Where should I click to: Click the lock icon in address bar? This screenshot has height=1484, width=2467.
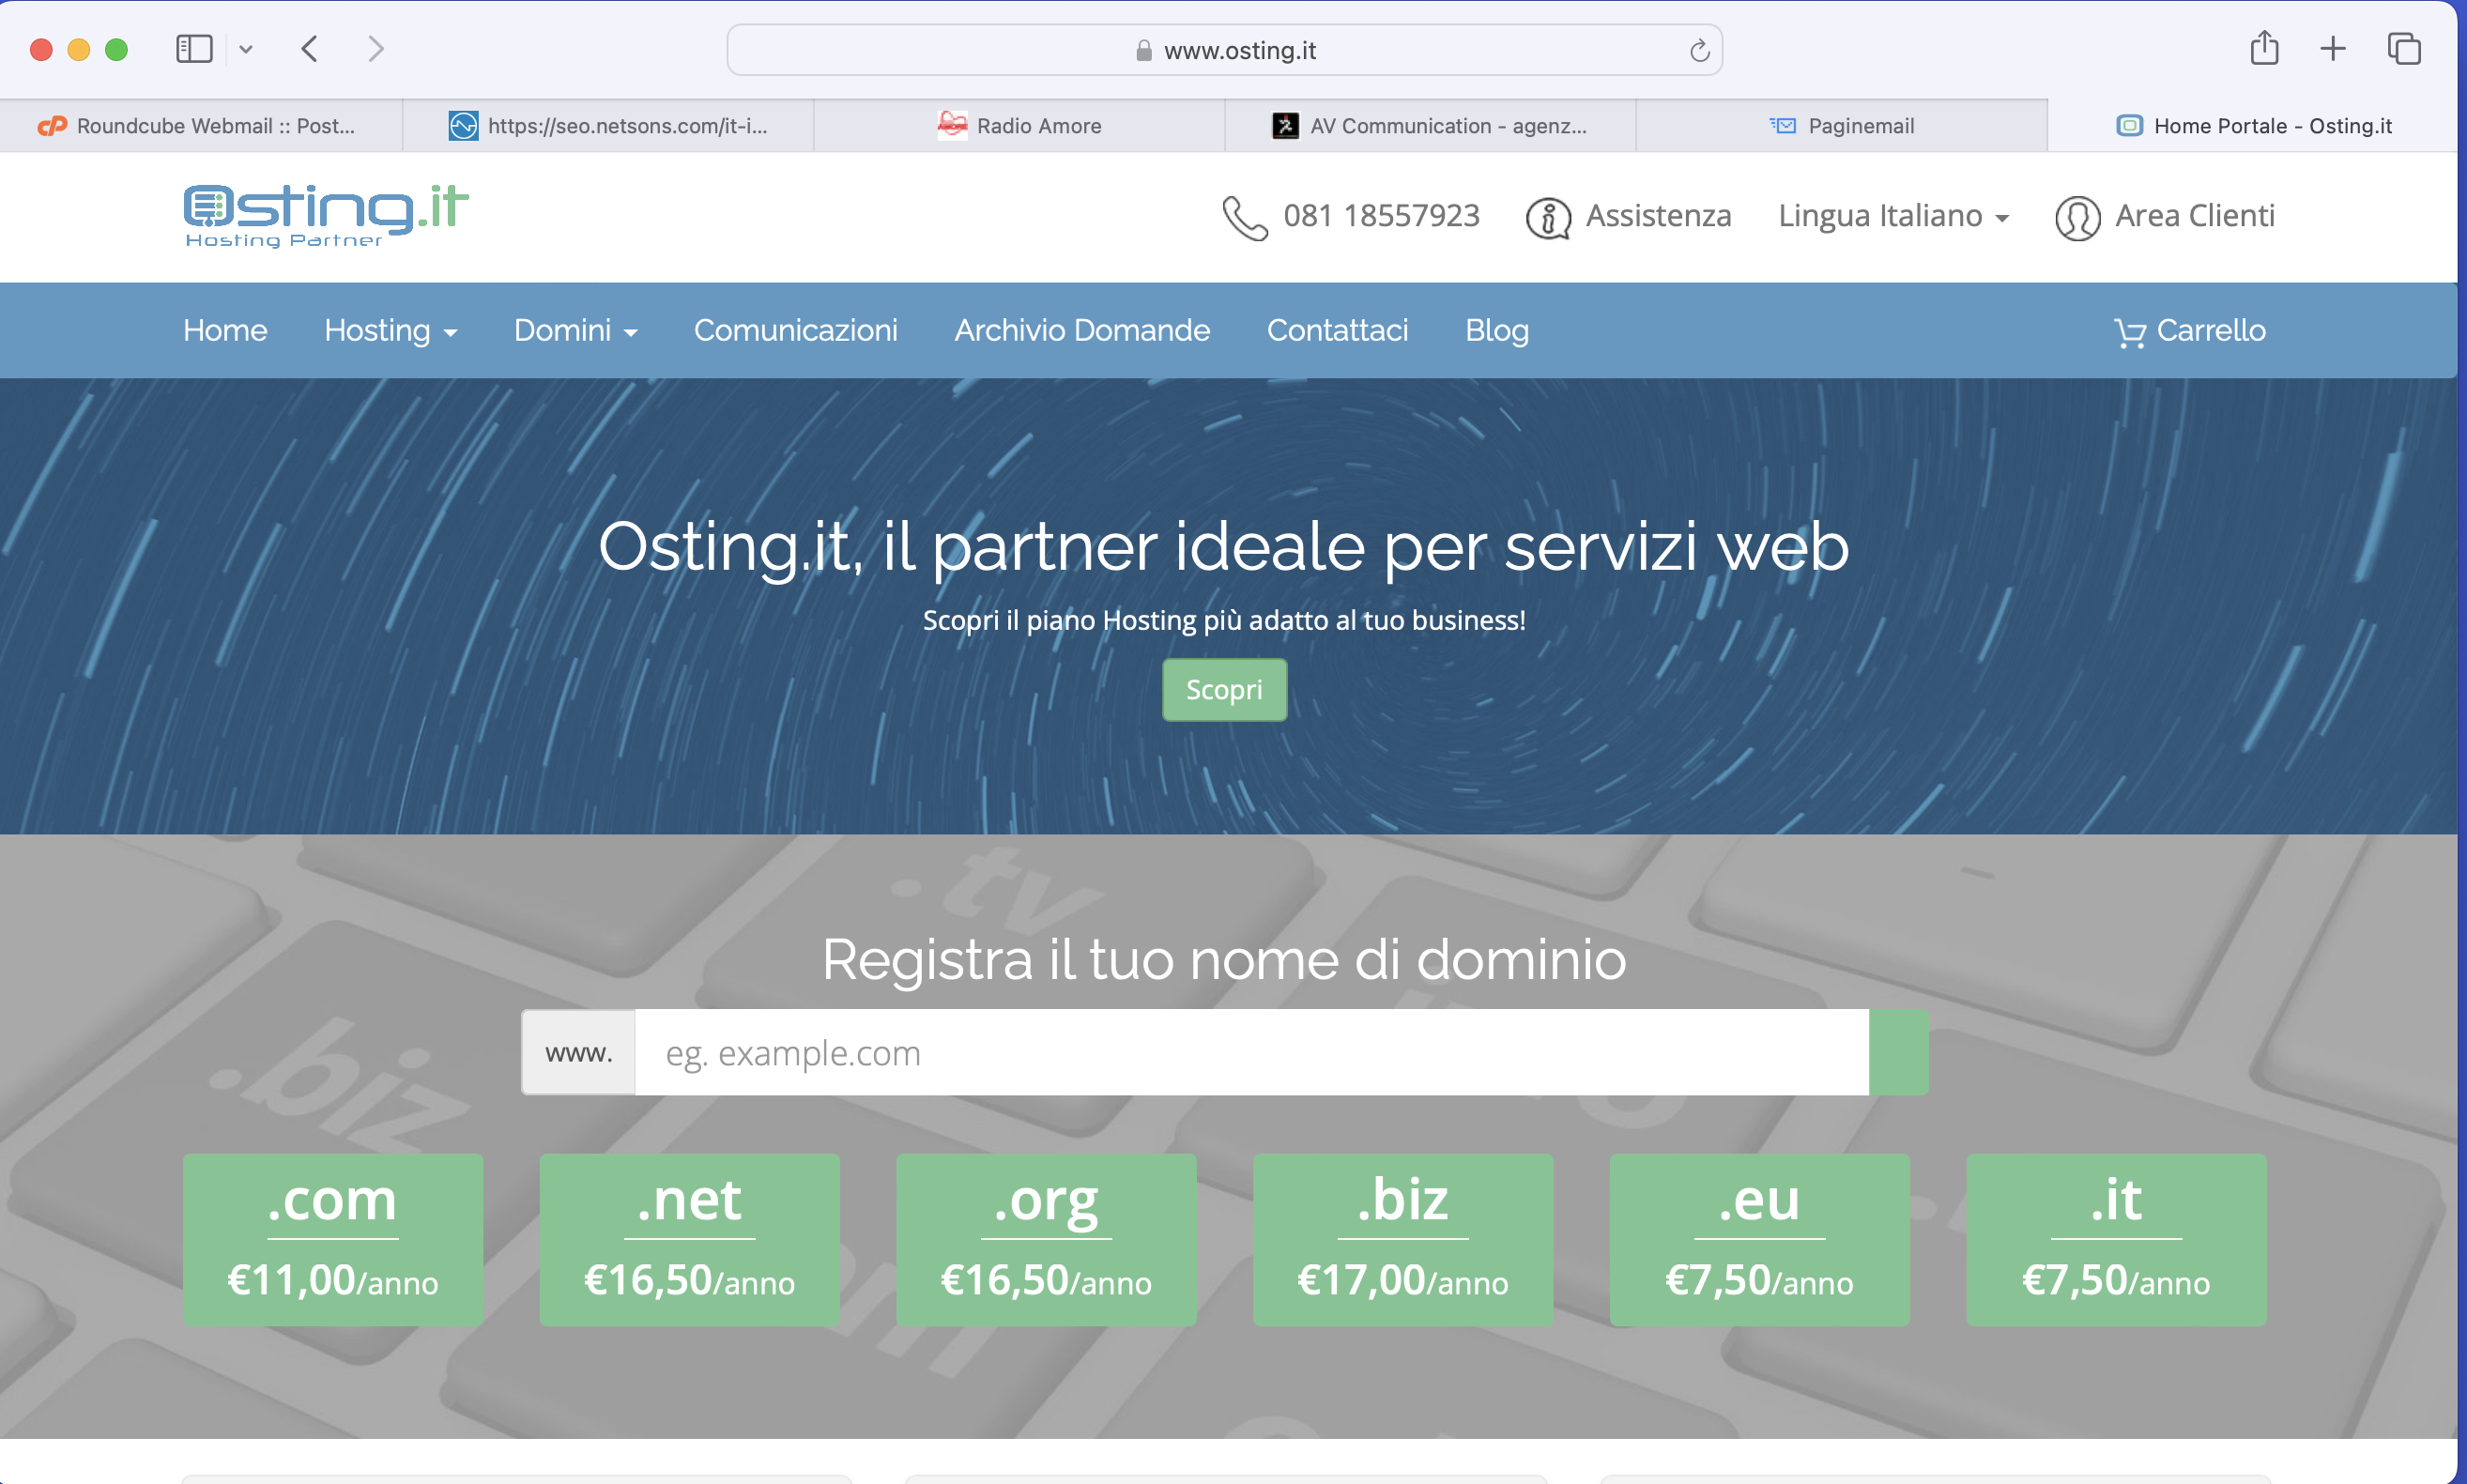[x=1144, y=50]
